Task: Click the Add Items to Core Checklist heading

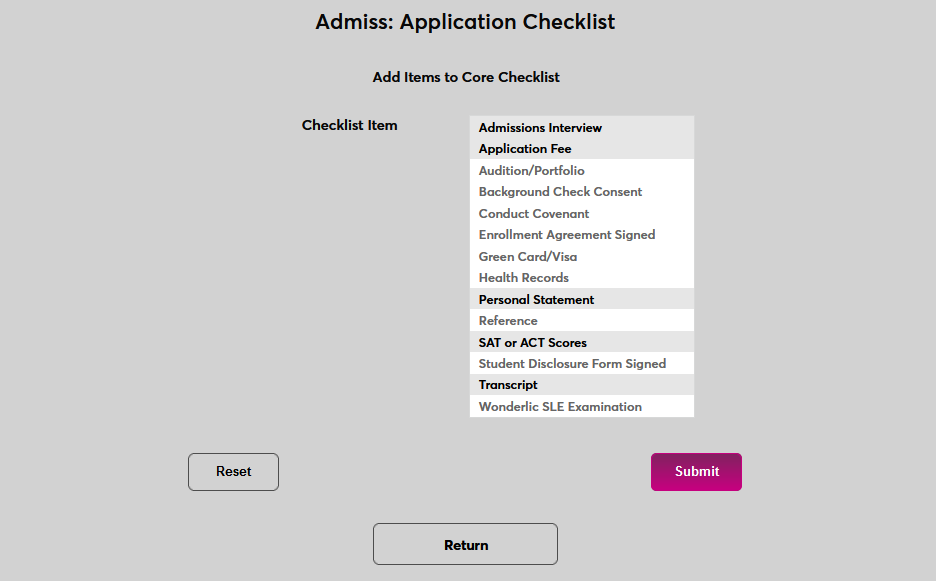Action: tap(465, 77)
